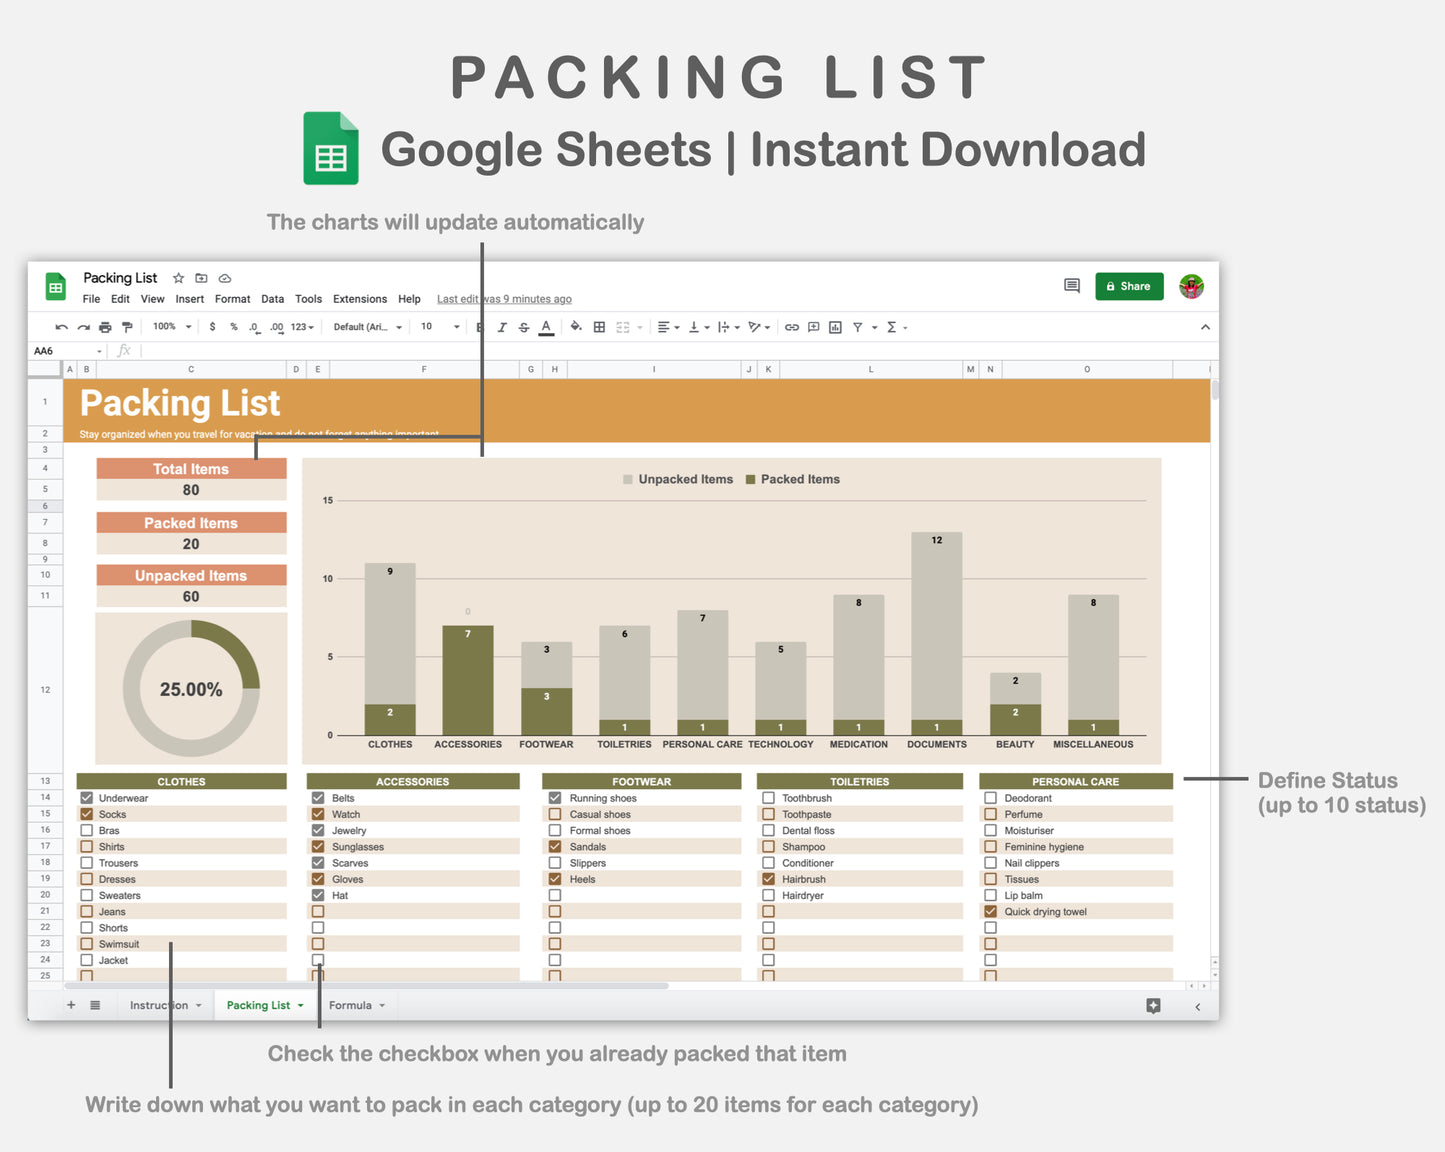Star the Packing List spreadsheet

[x=178, y=278]
